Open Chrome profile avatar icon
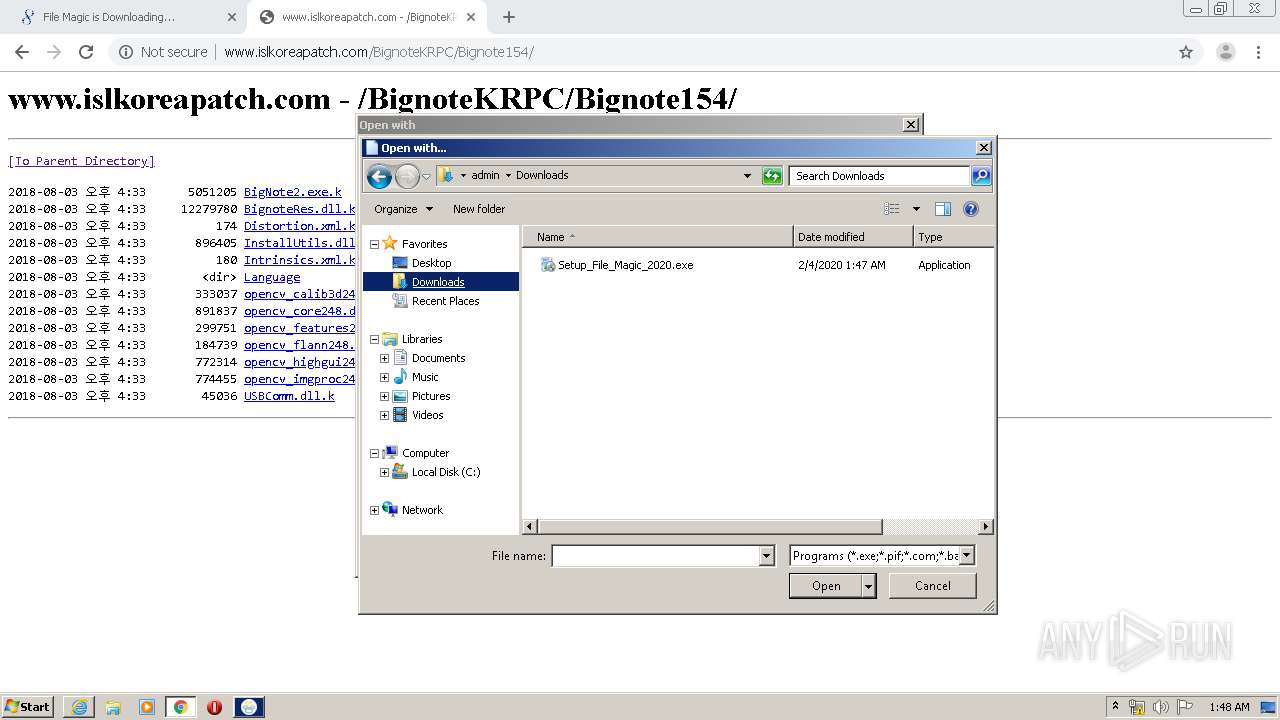1280x720 pixels. (x=1225, y=52)
